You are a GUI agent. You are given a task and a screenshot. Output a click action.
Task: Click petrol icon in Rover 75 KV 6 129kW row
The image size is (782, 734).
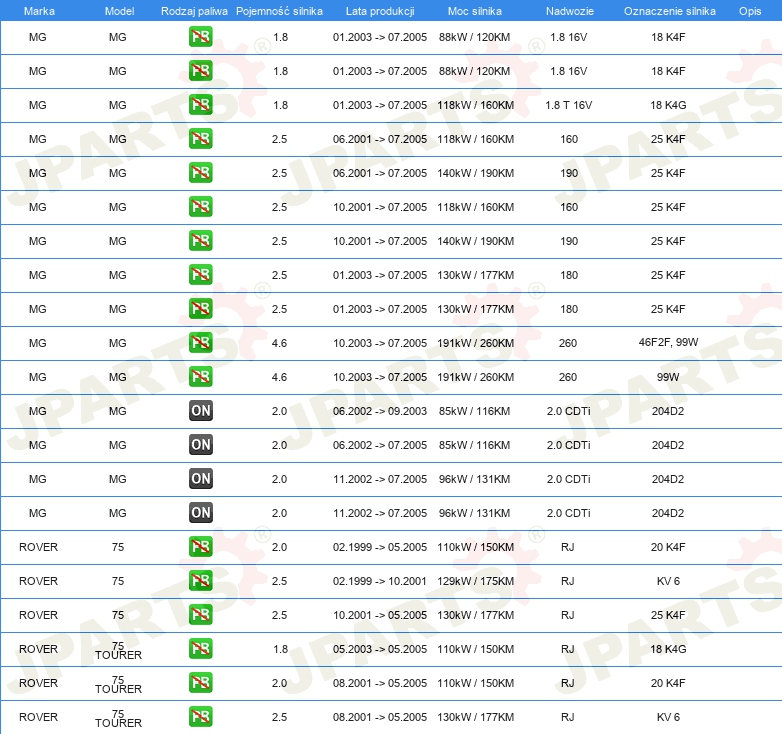point(200,581)
